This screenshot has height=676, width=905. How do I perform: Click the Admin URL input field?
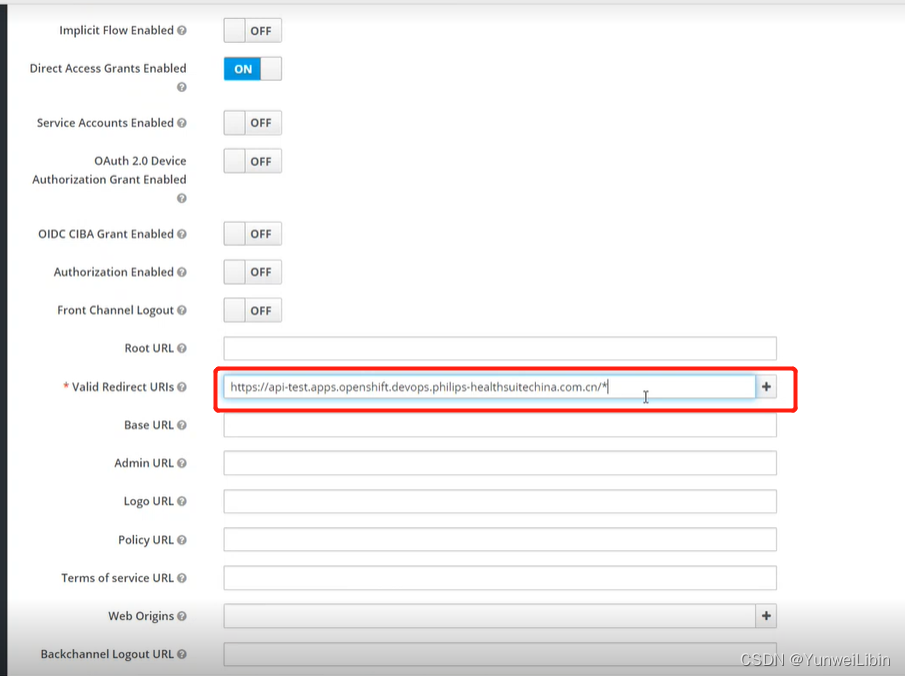tap(500, 463)
